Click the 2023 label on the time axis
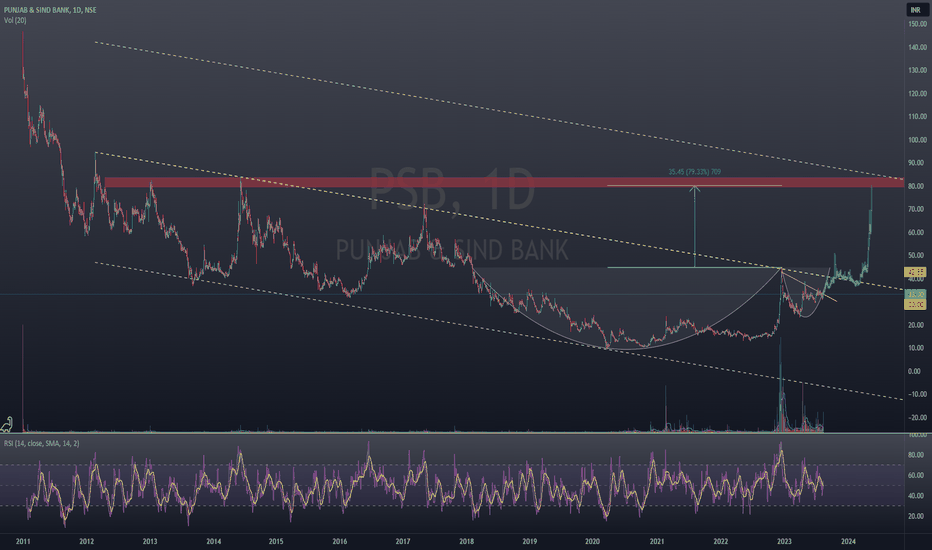Image resolution: width=932 pixels, height=550 pixels. coord(784,542)
